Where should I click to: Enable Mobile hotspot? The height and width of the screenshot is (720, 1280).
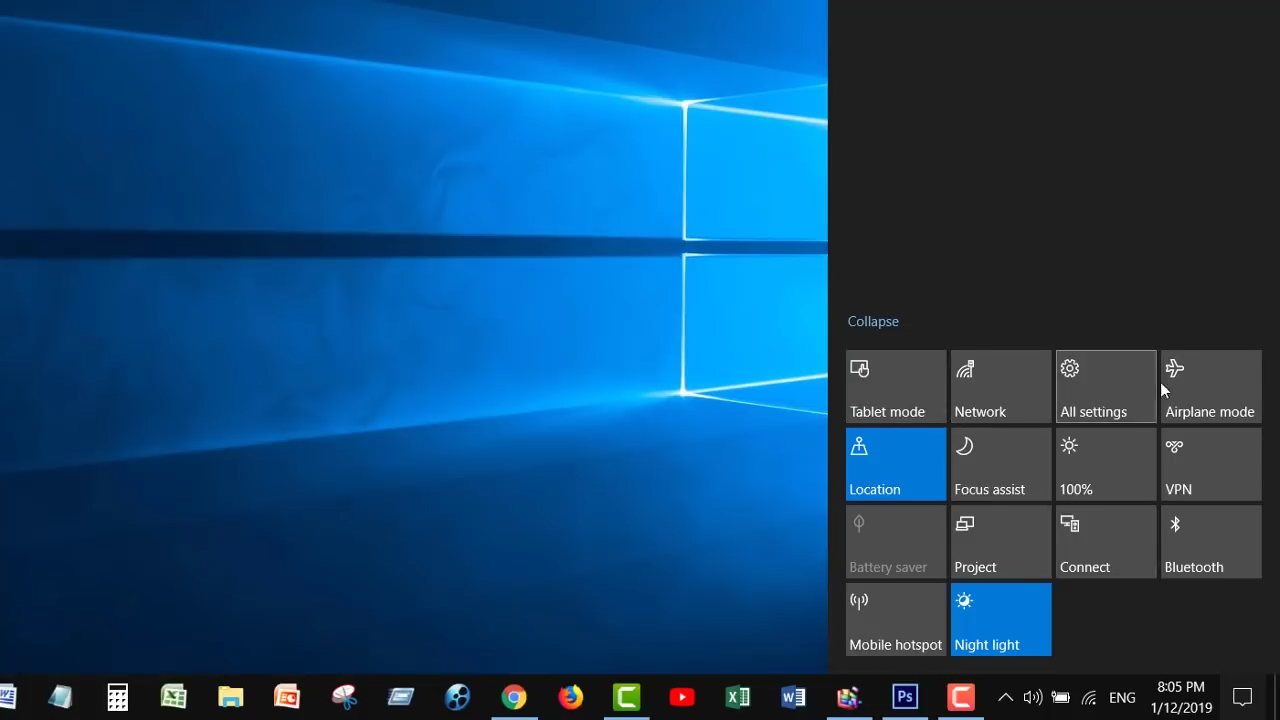click(896, 620)
